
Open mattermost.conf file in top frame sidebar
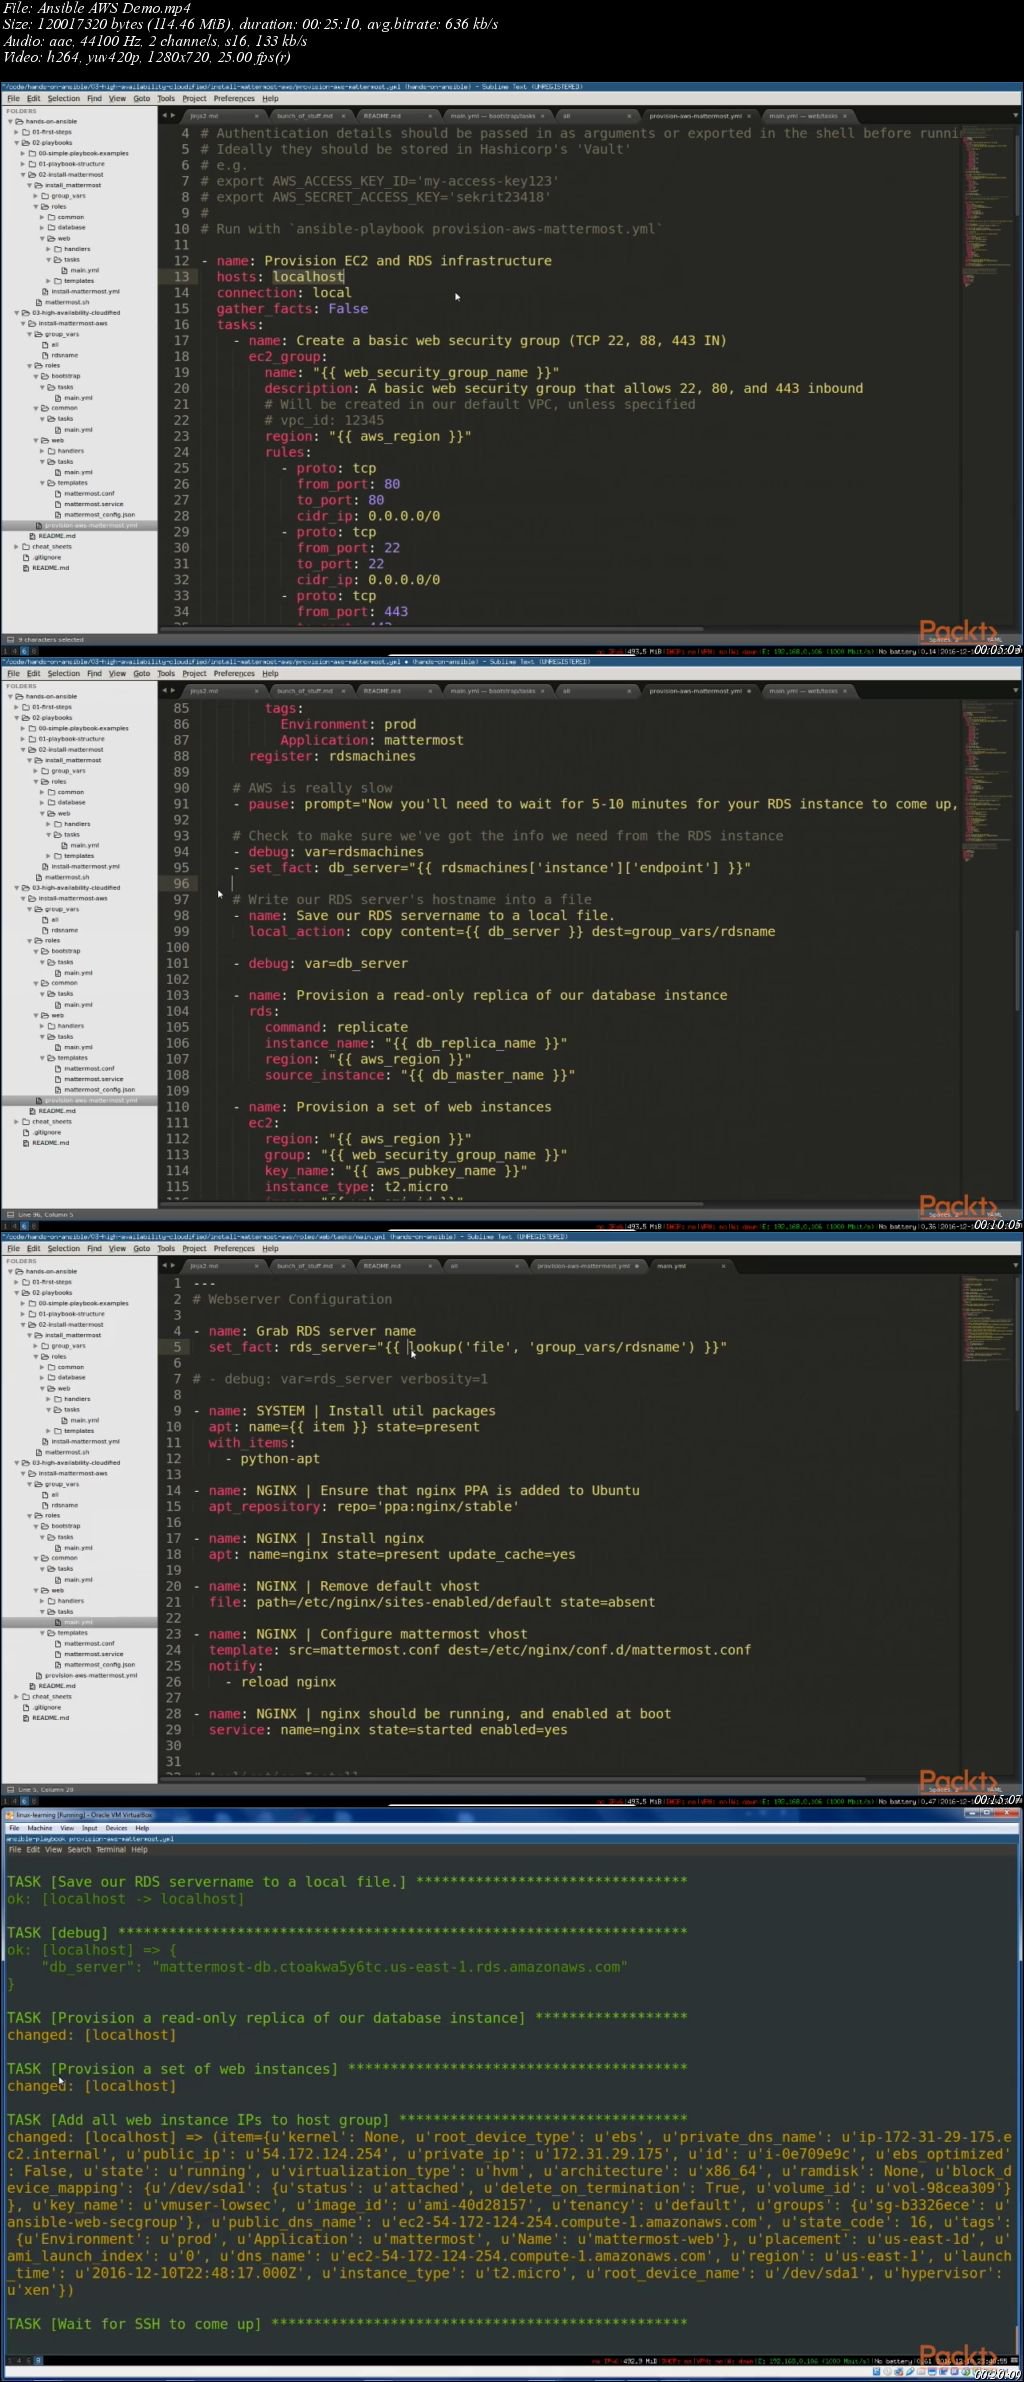click(89, 494)
